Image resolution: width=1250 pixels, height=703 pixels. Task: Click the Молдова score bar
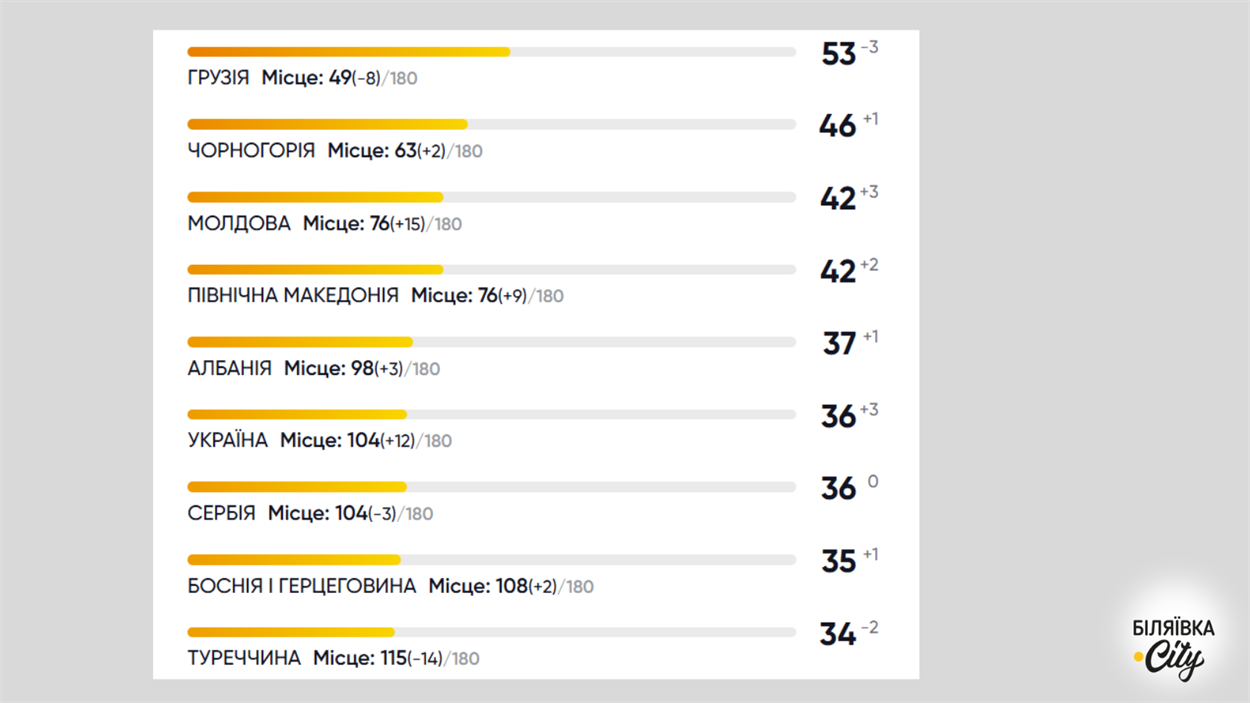[x=492, y=197]
